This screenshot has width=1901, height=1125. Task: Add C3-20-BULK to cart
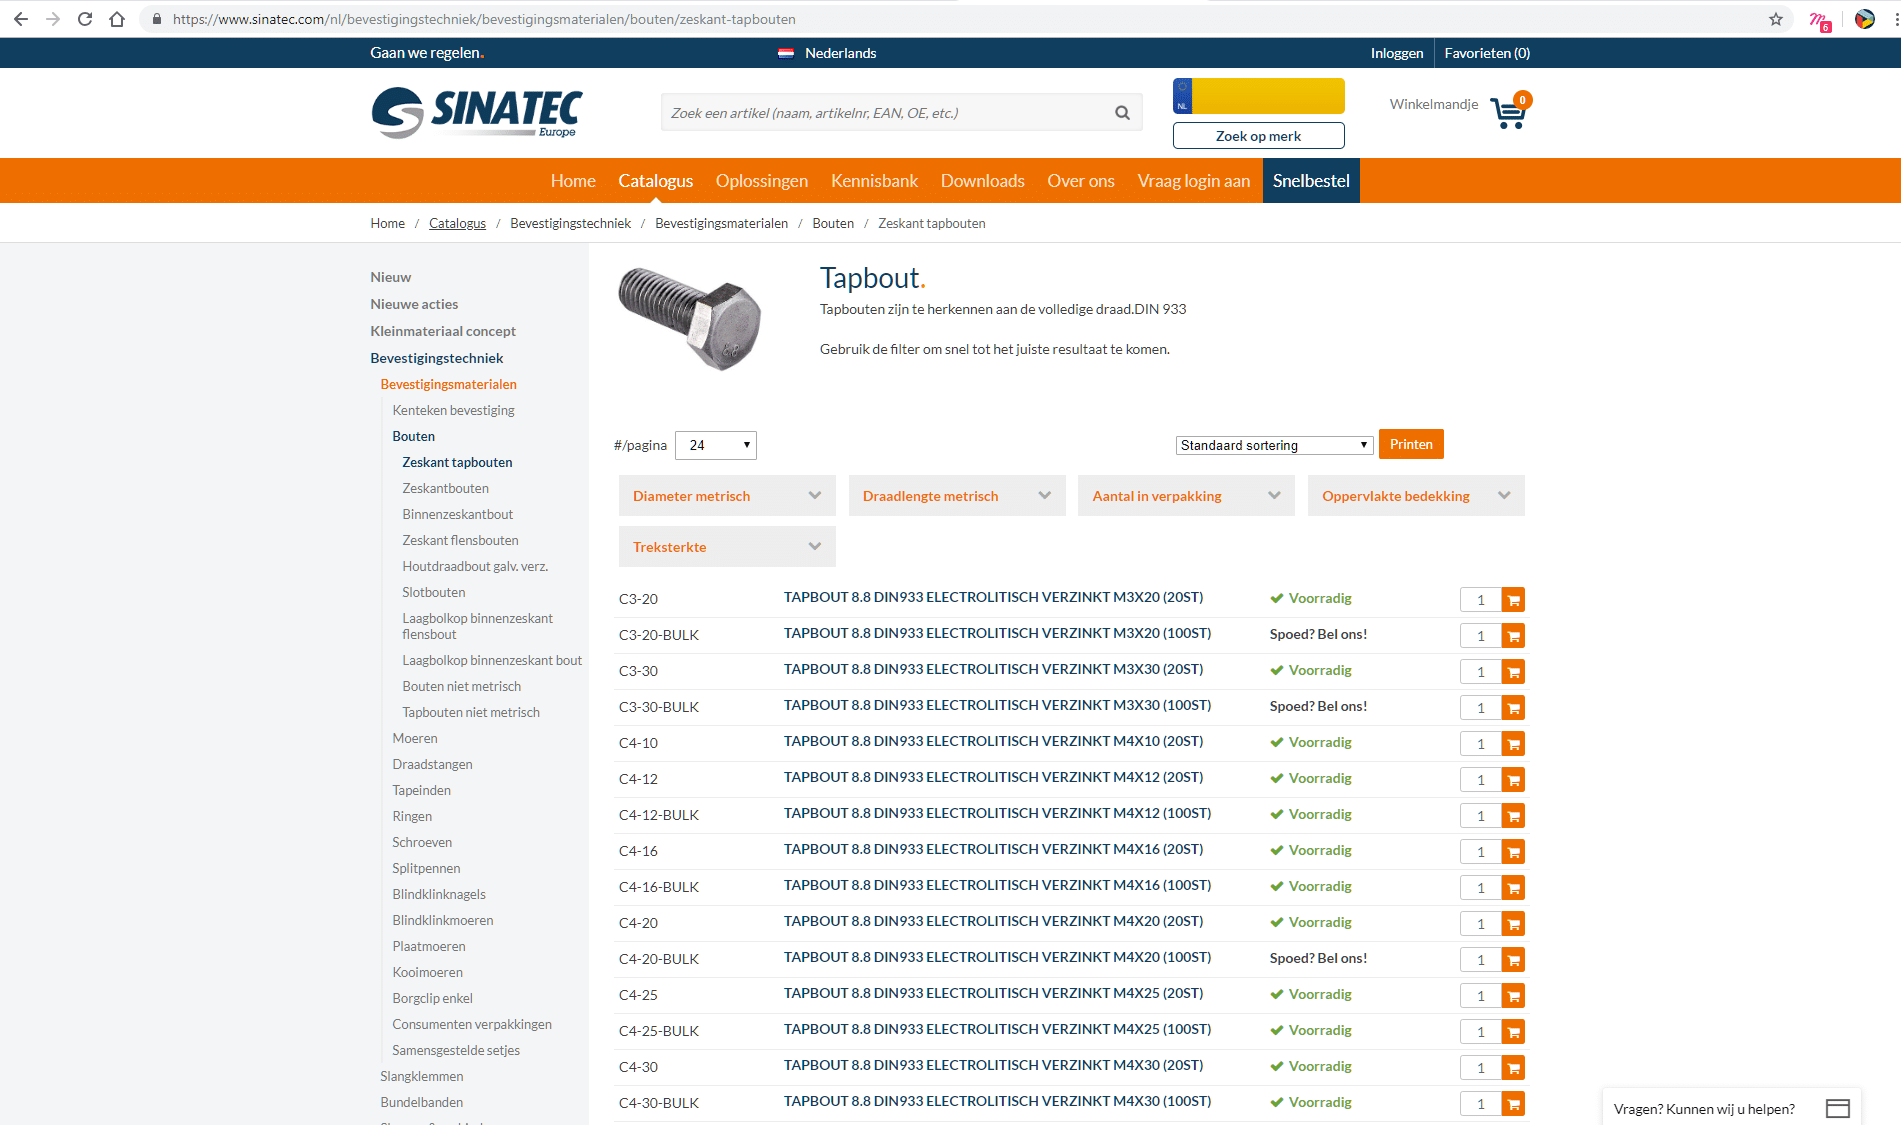click(x=1513, y=636)
